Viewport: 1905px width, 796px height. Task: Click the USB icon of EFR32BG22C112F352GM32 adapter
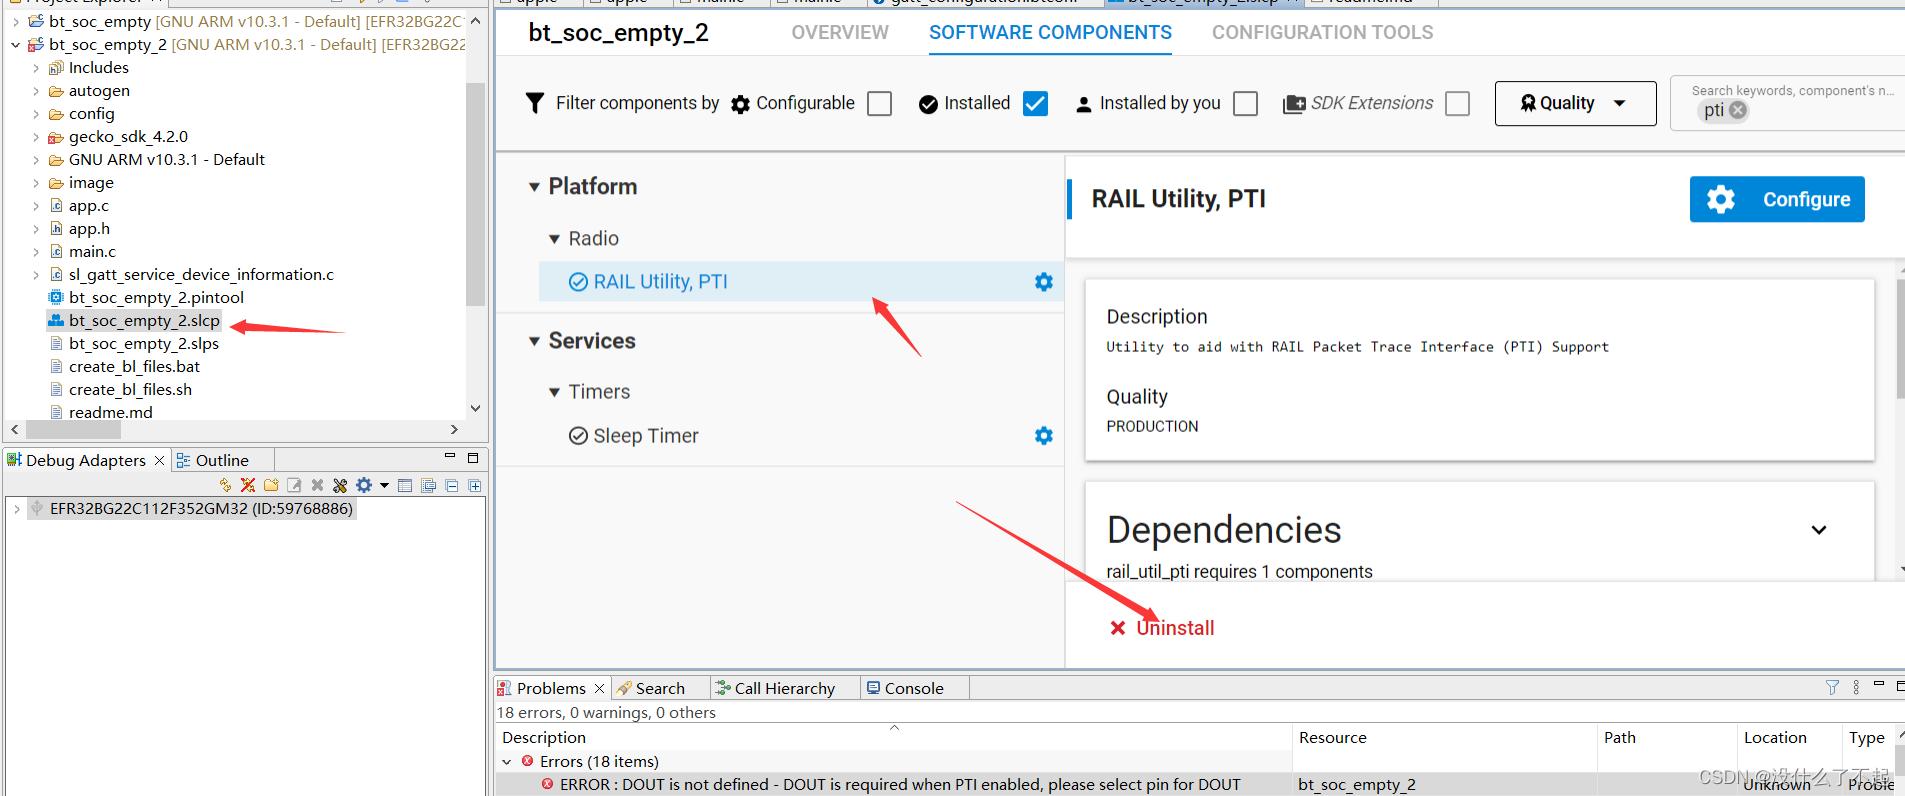pos(37,508)
